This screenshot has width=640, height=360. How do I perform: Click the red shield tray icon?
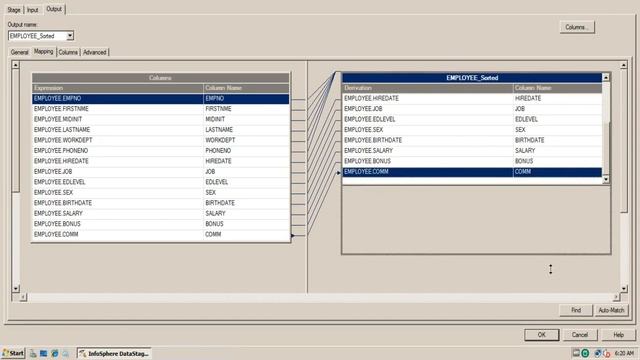(x=607, y=353)
